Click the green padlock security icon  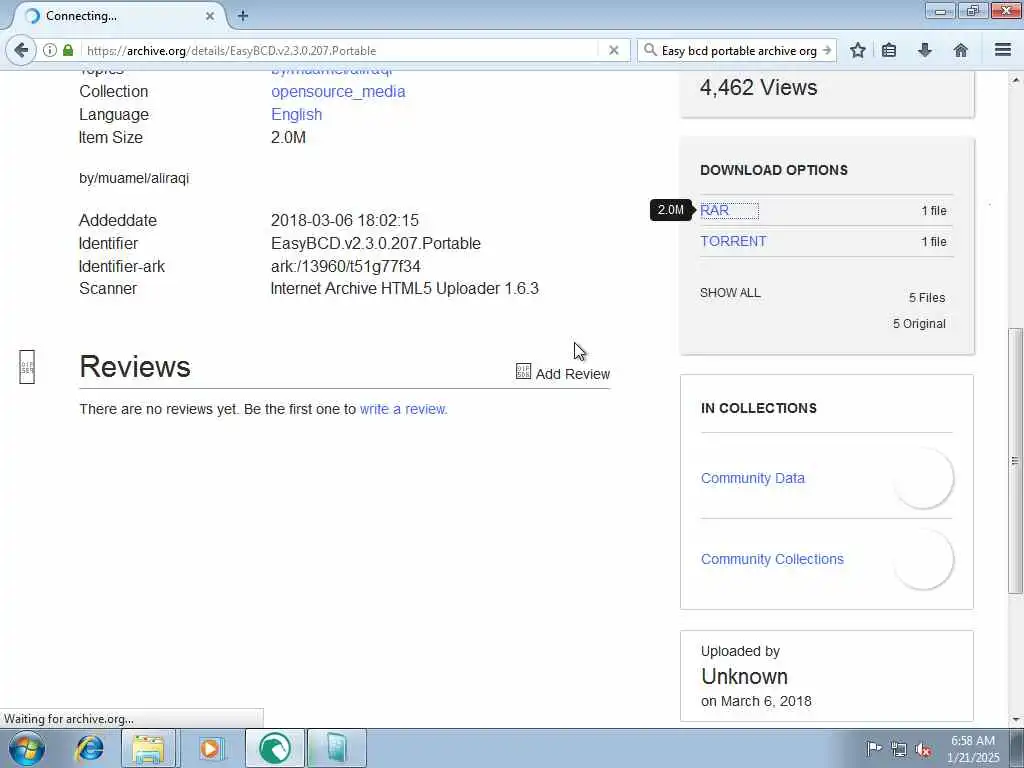67,50
